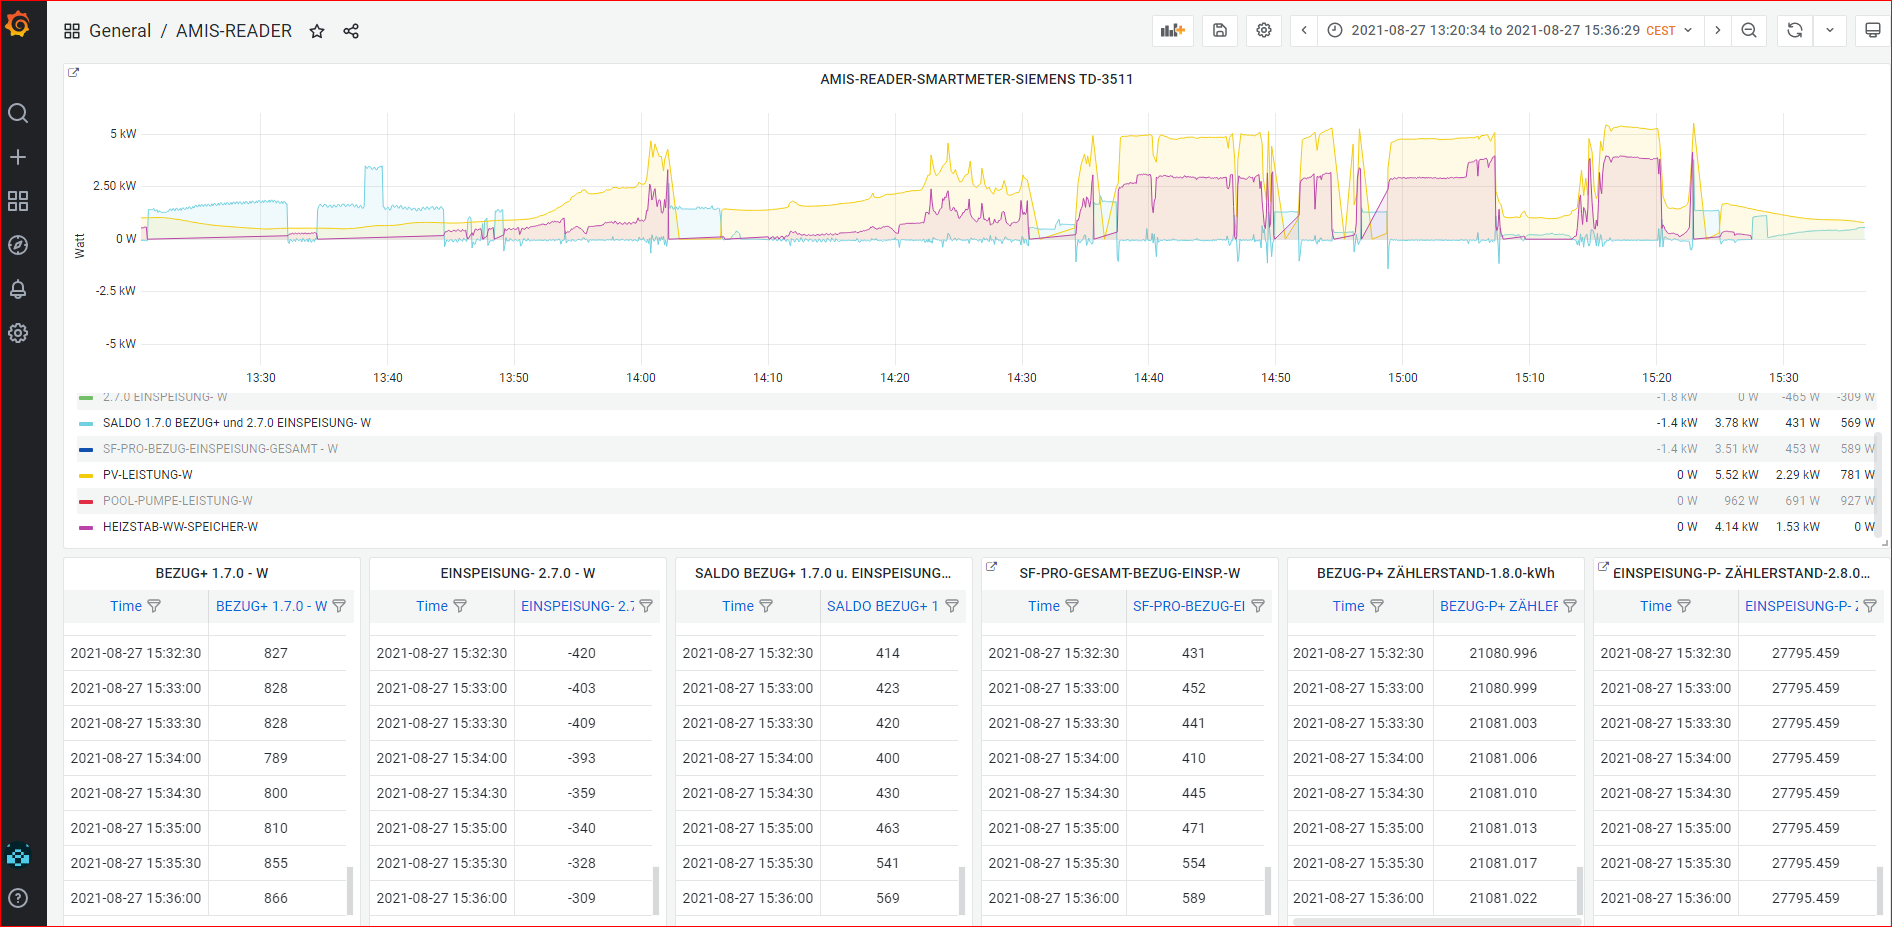Filter the SF-PRO-BEZUG-EI value column

tap(1258, 606)
